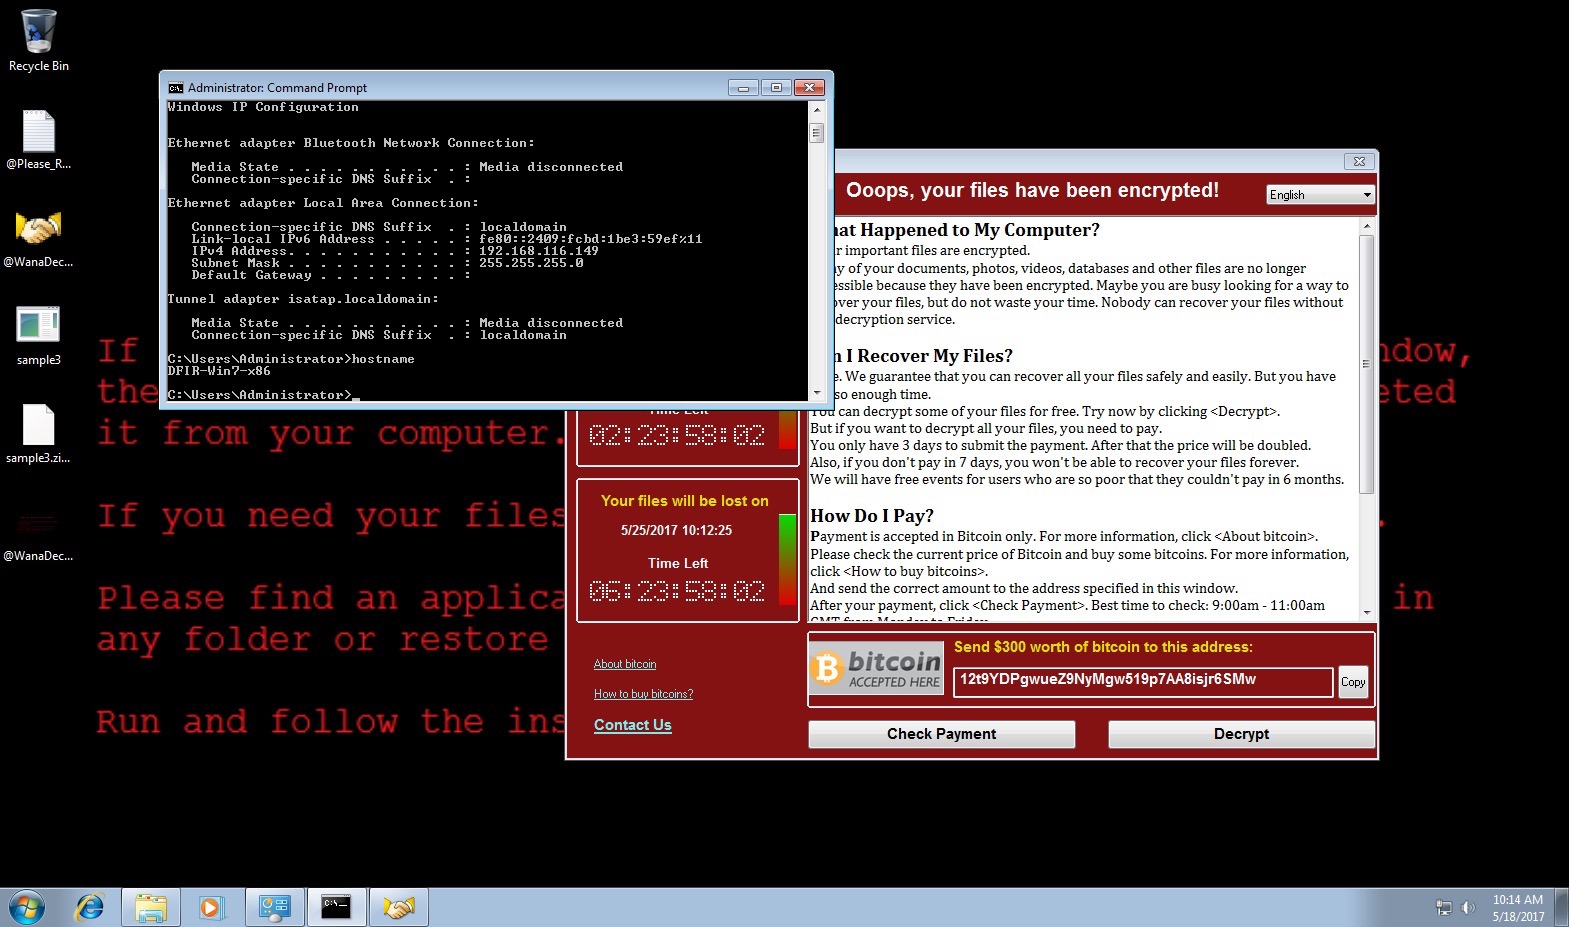
Task: Open the About bitcoin link
Action: [x=625, y=664]
